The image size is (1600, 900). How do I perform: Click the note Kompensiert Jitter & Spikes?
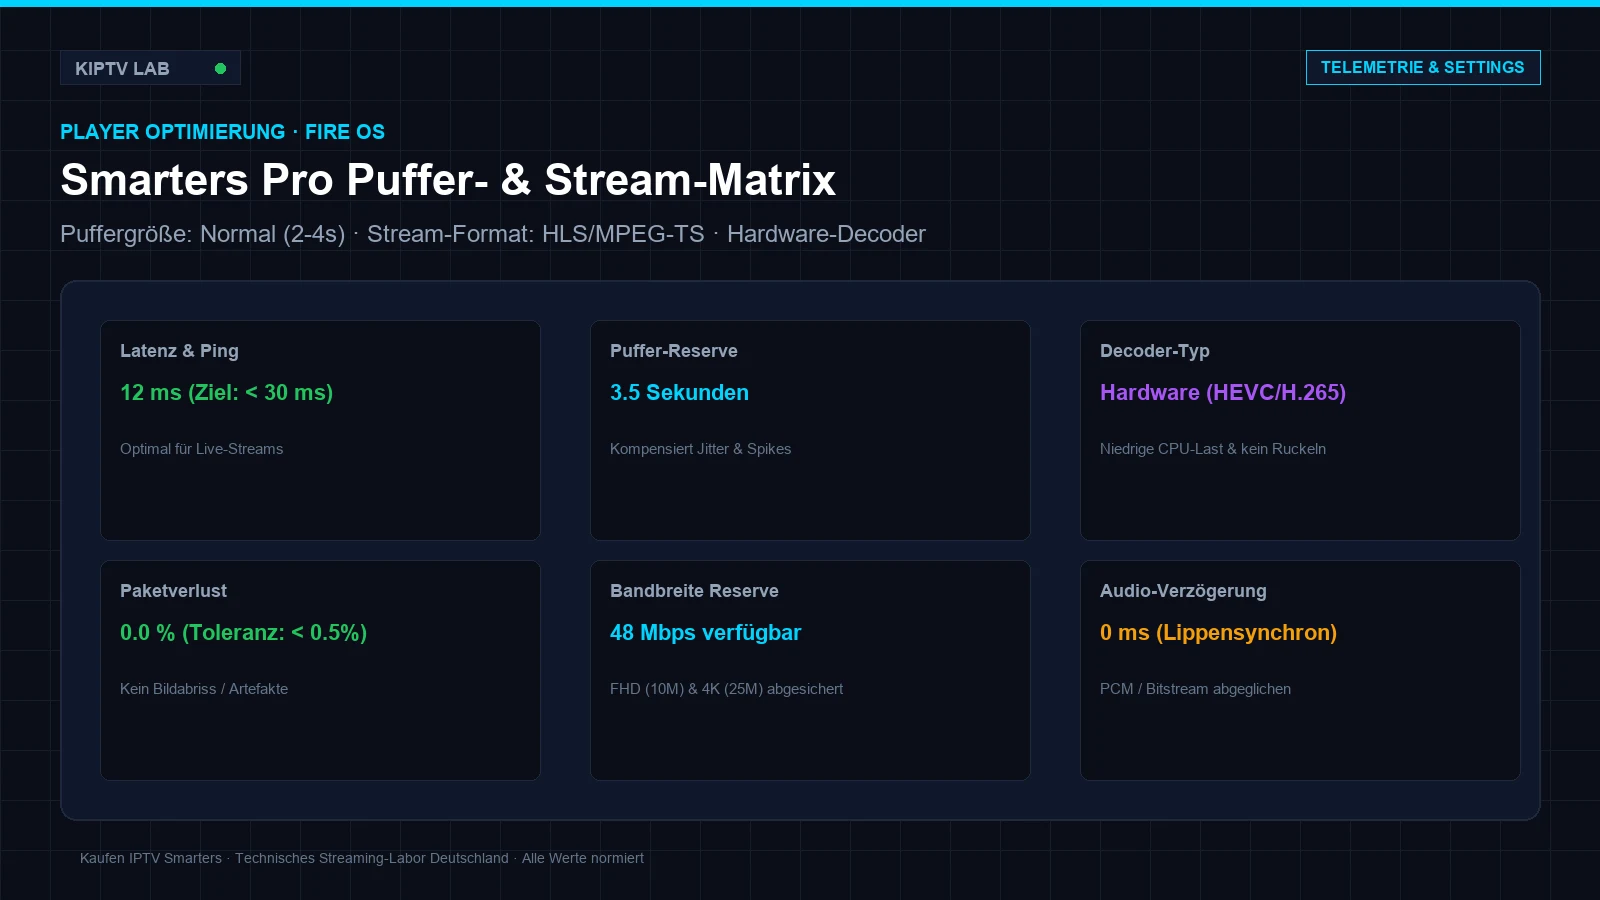(x=700, y=449)
